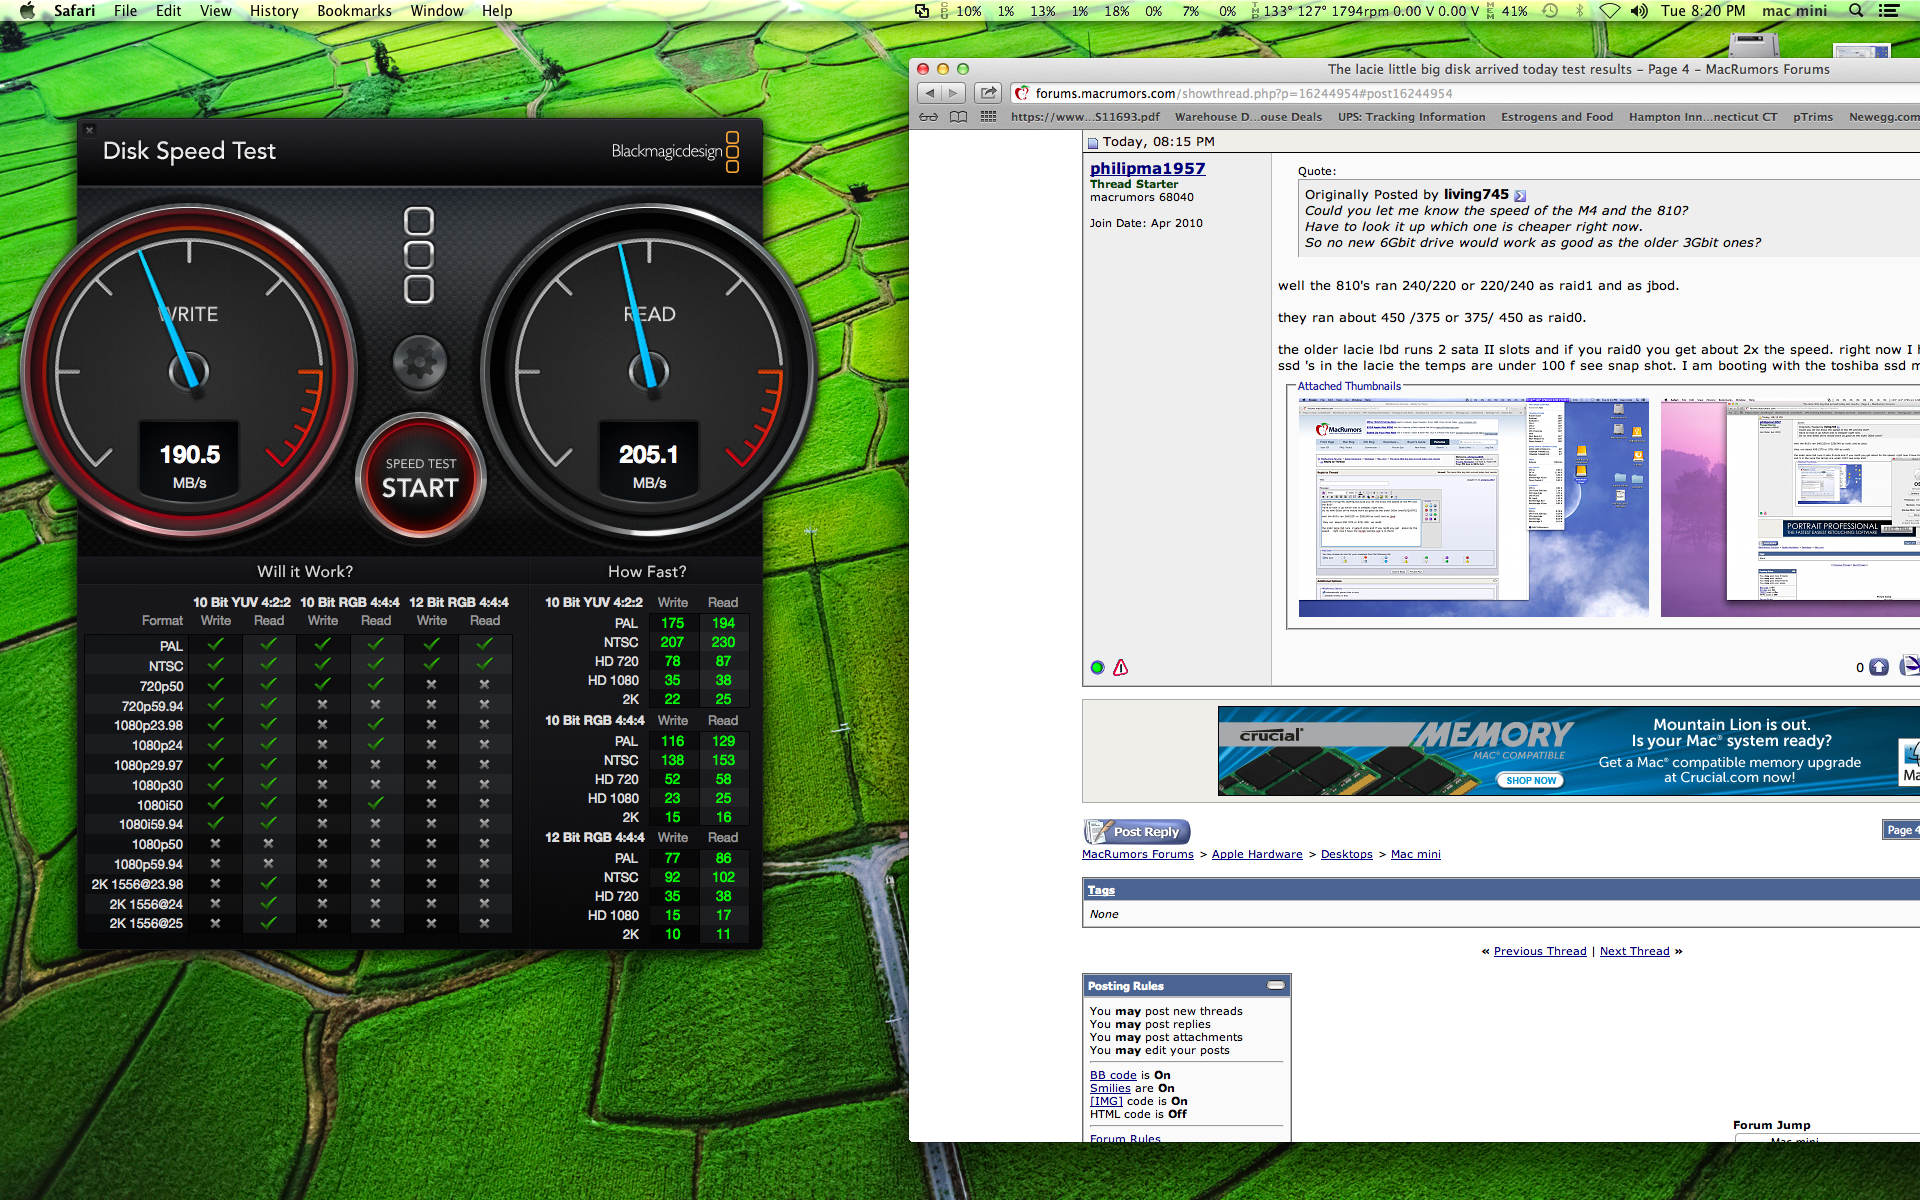The image size is (1920, 1200).
Task: Select the screenshot file thumbnail on the desktop
Action: pos(1861,51)
